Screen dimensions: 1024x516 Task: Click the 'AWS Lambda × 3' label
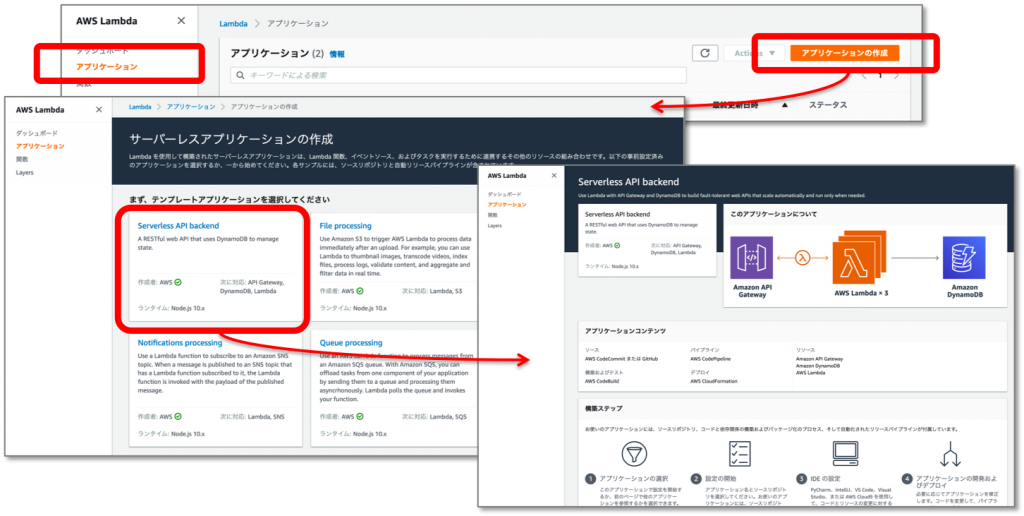(861, 293)
